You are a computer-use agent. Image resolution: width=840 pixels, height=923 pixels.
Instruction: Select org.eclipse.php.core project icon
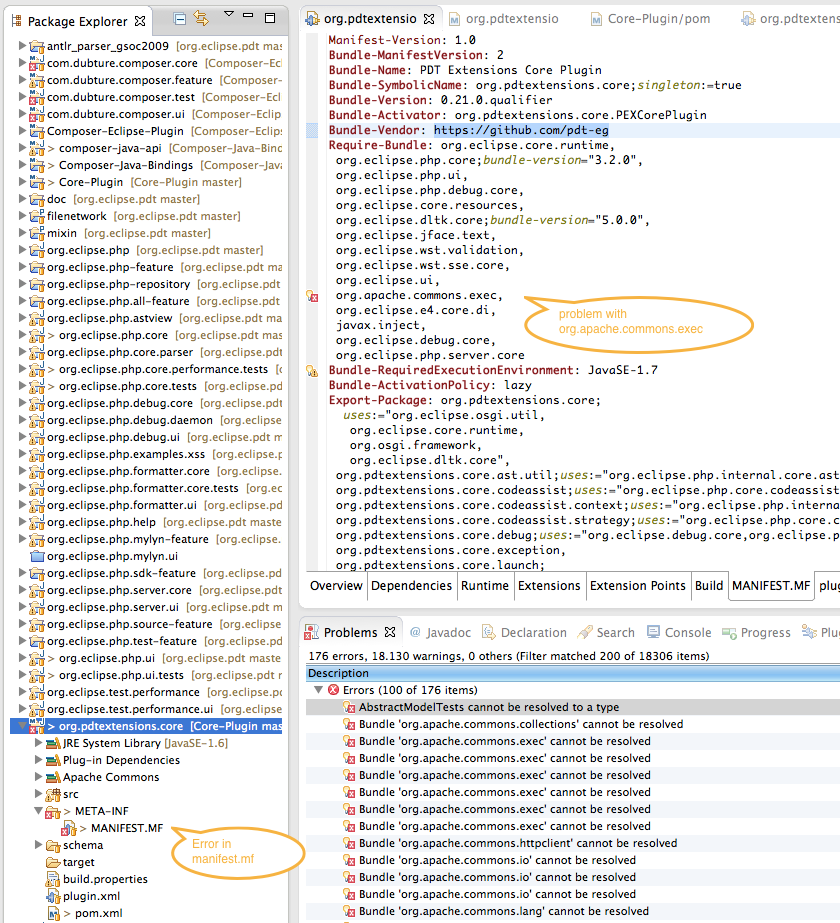[x=37, y=336]
